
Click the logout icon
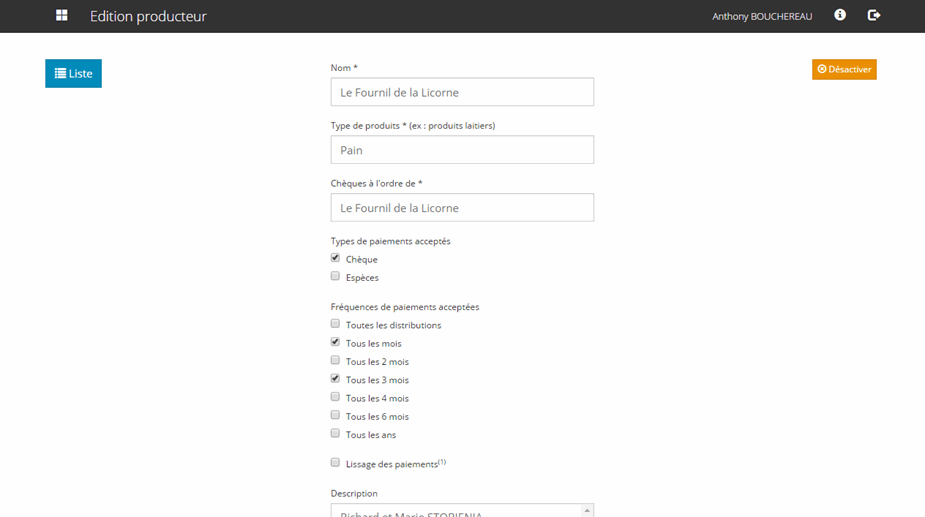tap(873, 16)
